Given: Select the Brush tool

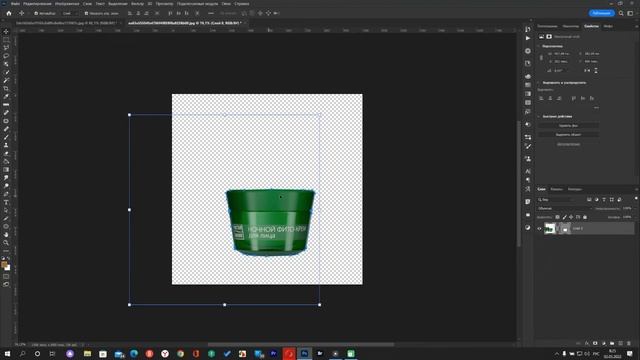Looking at the screenshot, I should (6, 137).
